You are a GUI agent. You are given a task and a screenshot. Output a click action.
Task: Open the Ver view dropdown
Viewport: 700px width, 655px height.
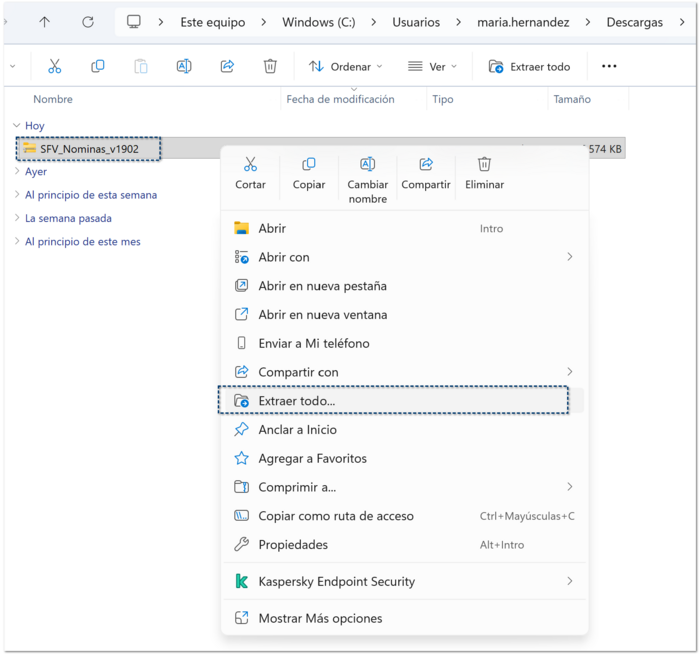(432, 67)
